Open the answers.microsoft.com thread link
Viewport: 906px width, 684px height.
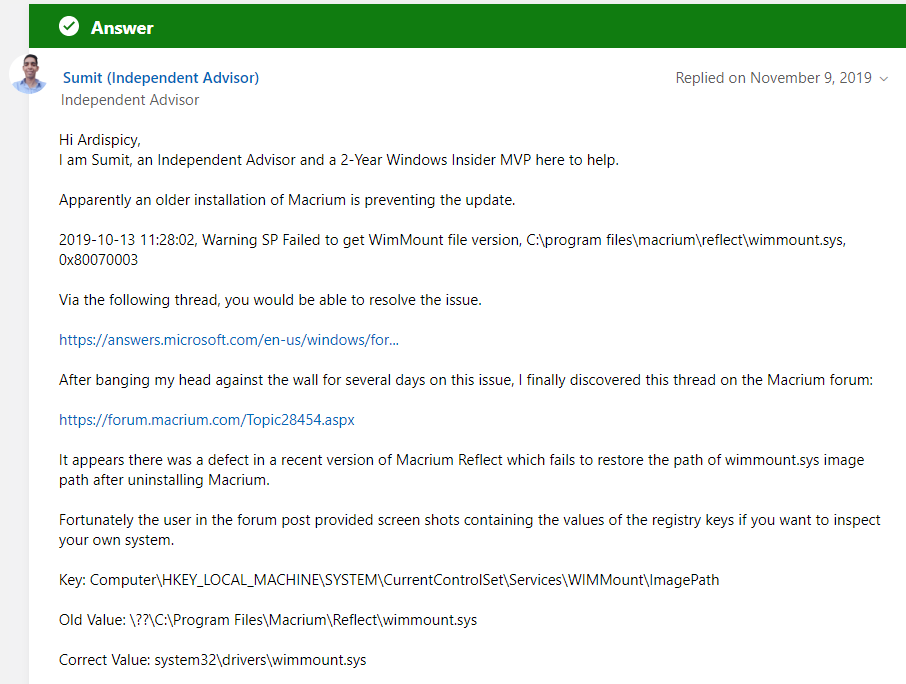pyautogui.click(x=229, y=340)
